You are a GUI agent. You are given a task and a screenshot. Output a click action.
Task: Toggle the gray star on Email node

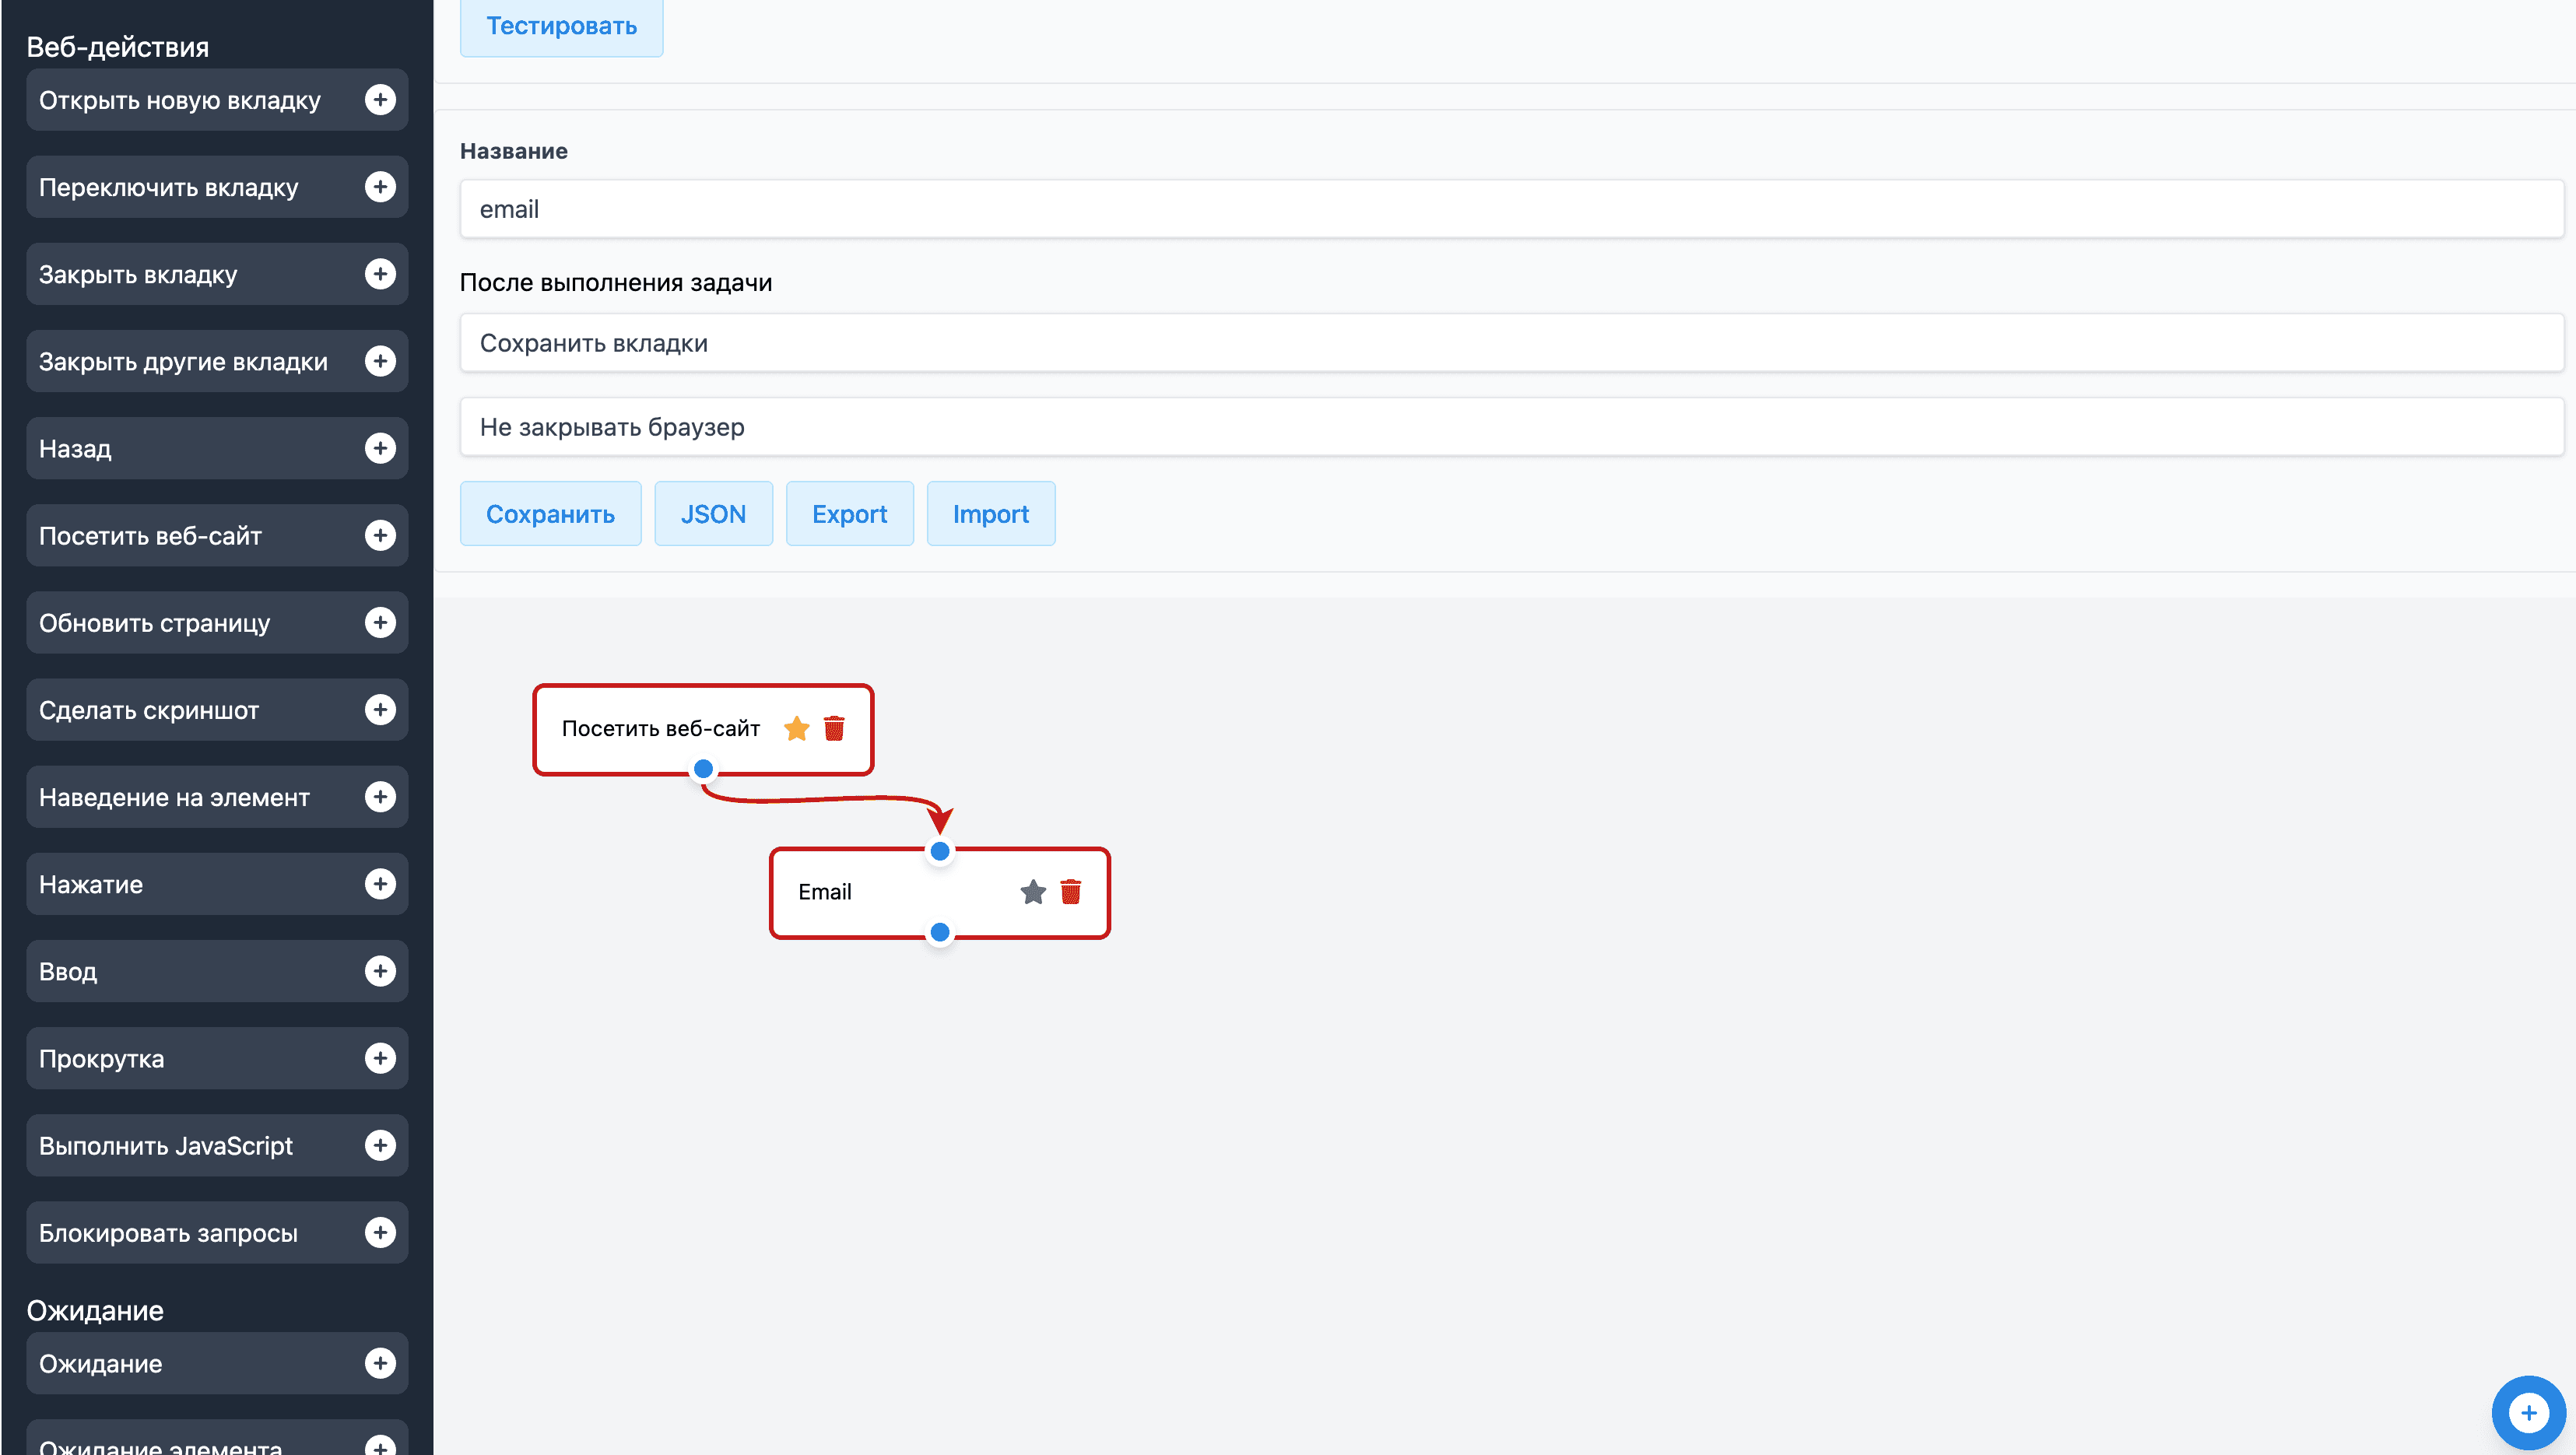[x=1032, y=891]
